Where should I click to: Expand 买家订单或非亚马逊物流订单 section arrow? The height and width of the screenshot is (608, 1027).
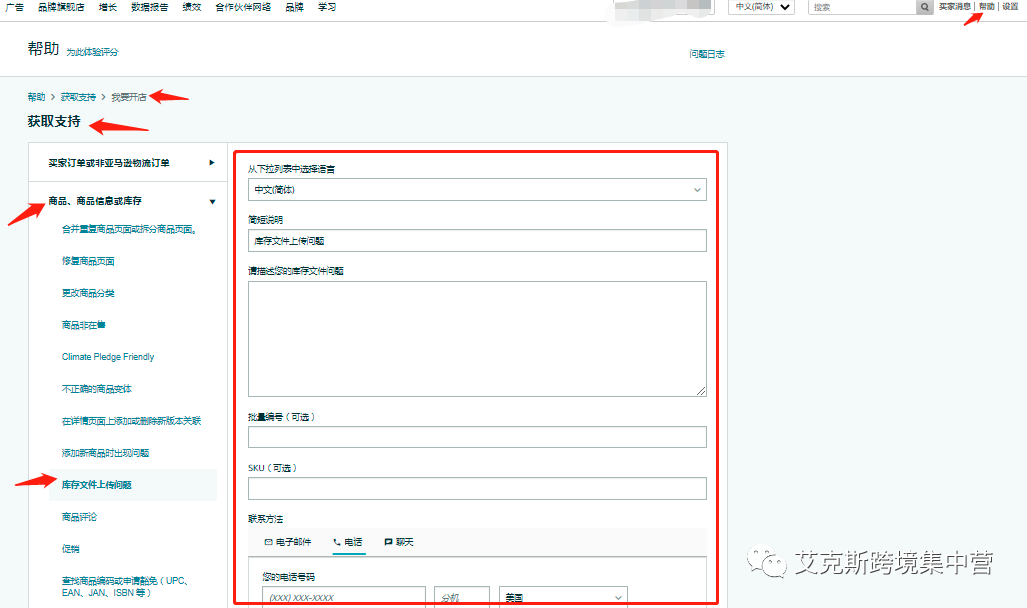[211, 162]
